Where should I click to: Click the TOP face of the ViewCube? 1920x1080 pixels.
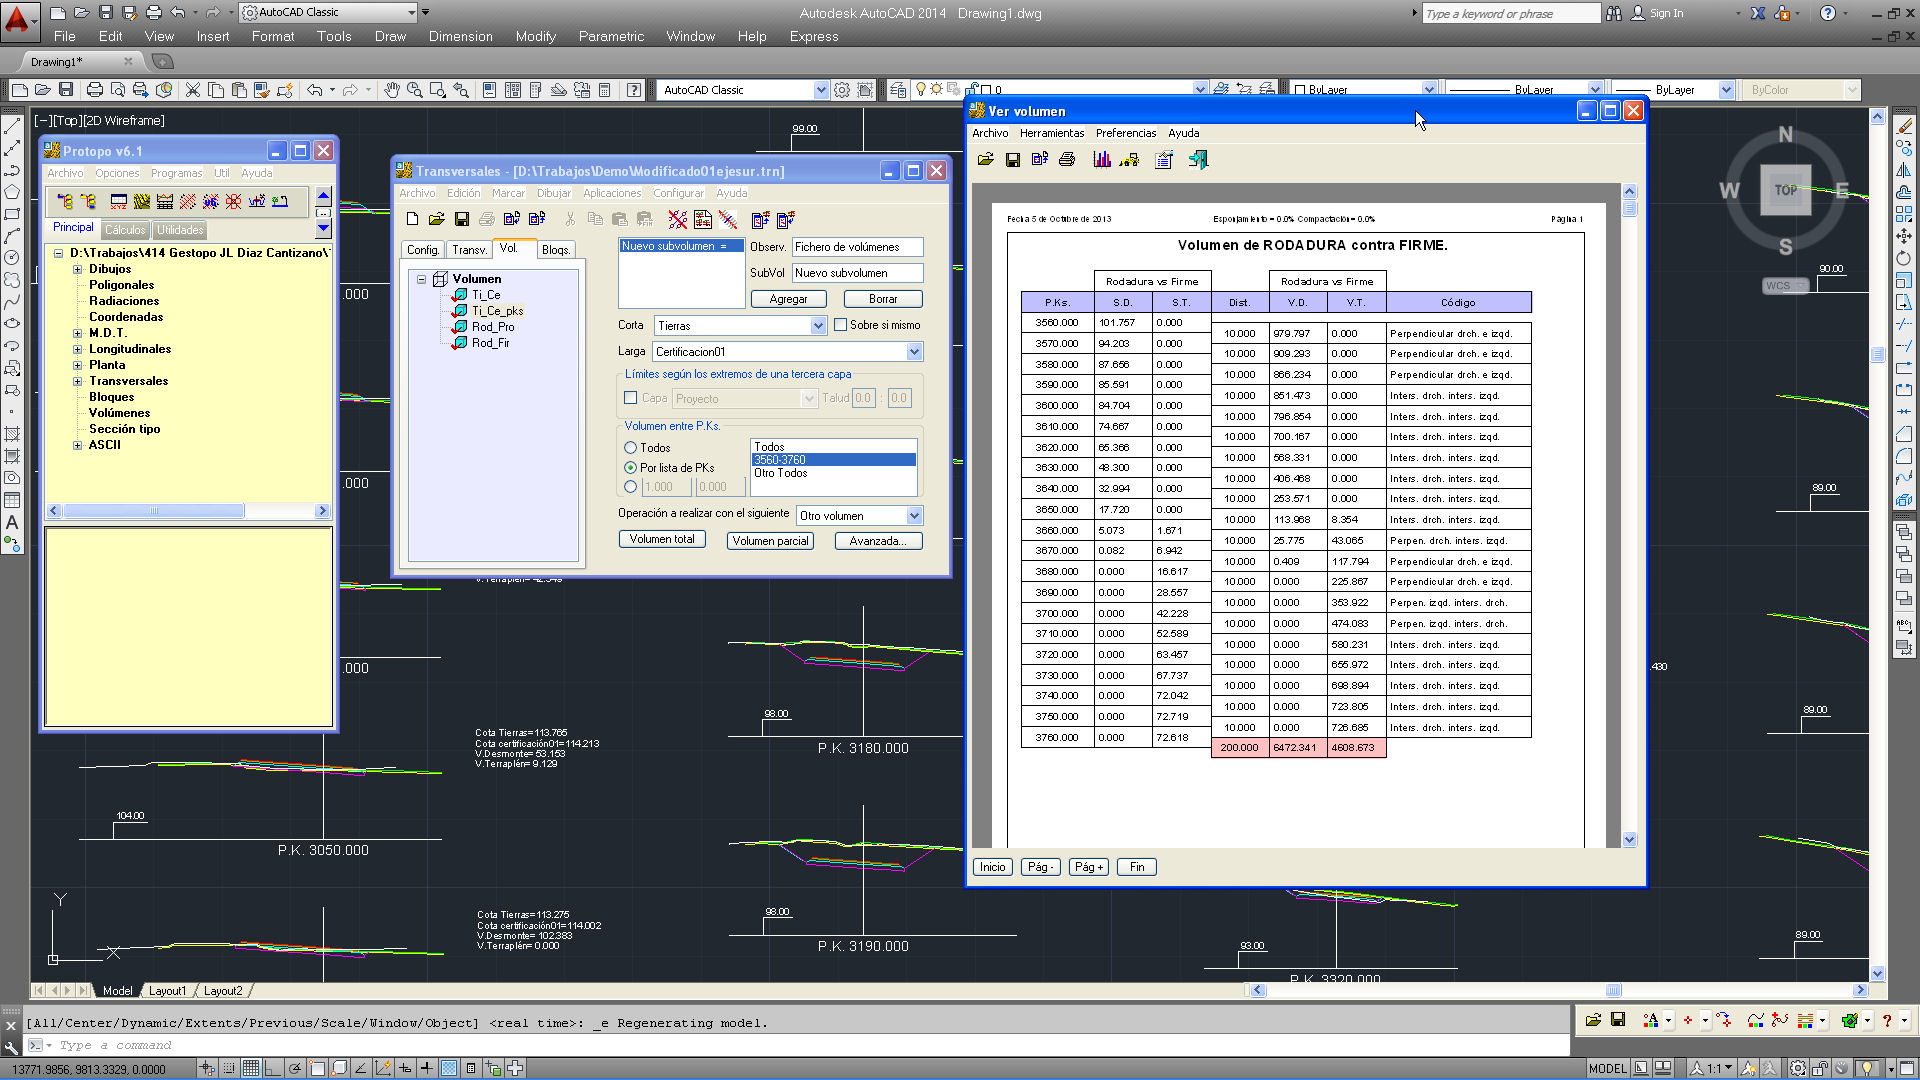pos(1785,190)
